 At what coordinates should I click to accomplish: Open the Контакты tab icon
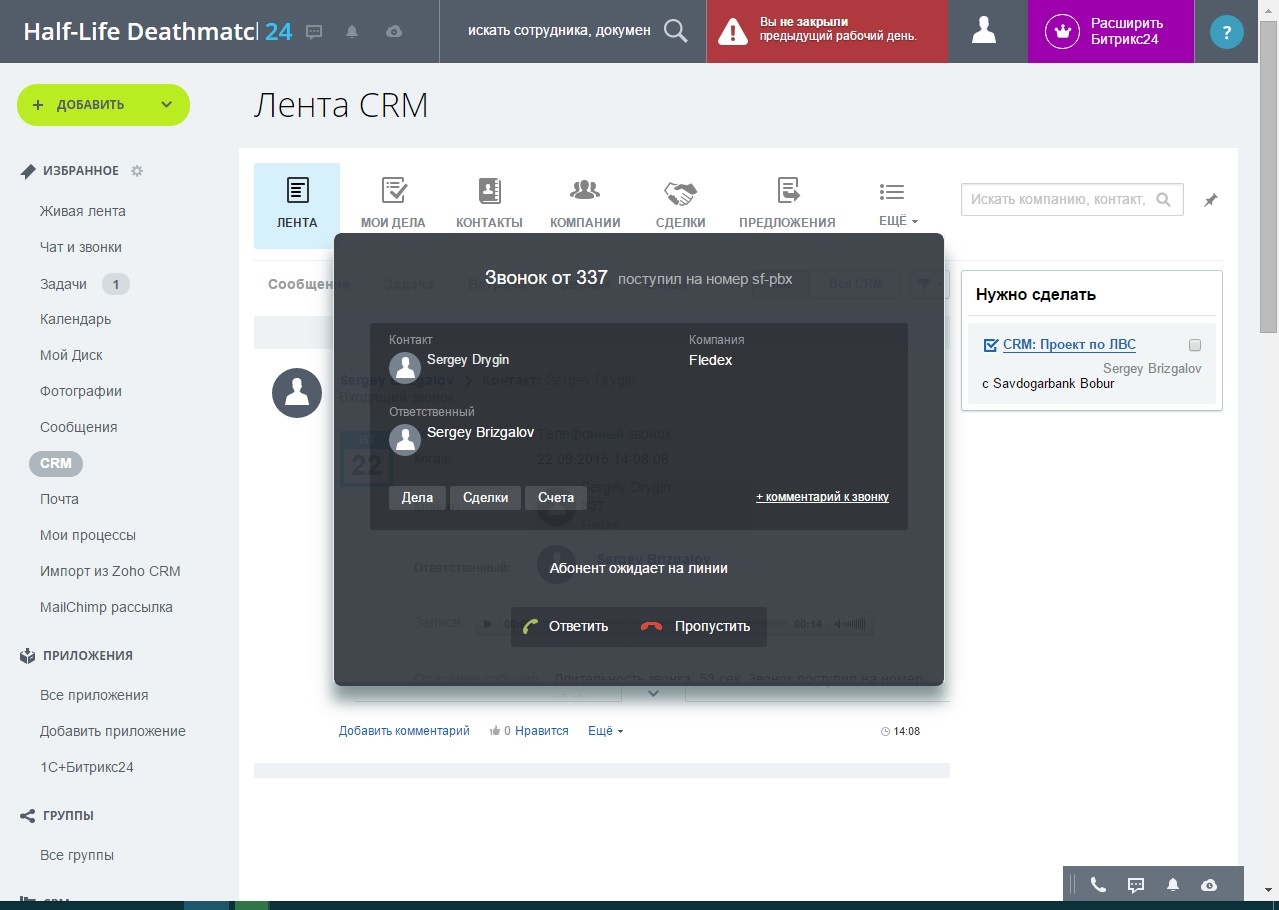pyautogui.click(x=489, y=190)
